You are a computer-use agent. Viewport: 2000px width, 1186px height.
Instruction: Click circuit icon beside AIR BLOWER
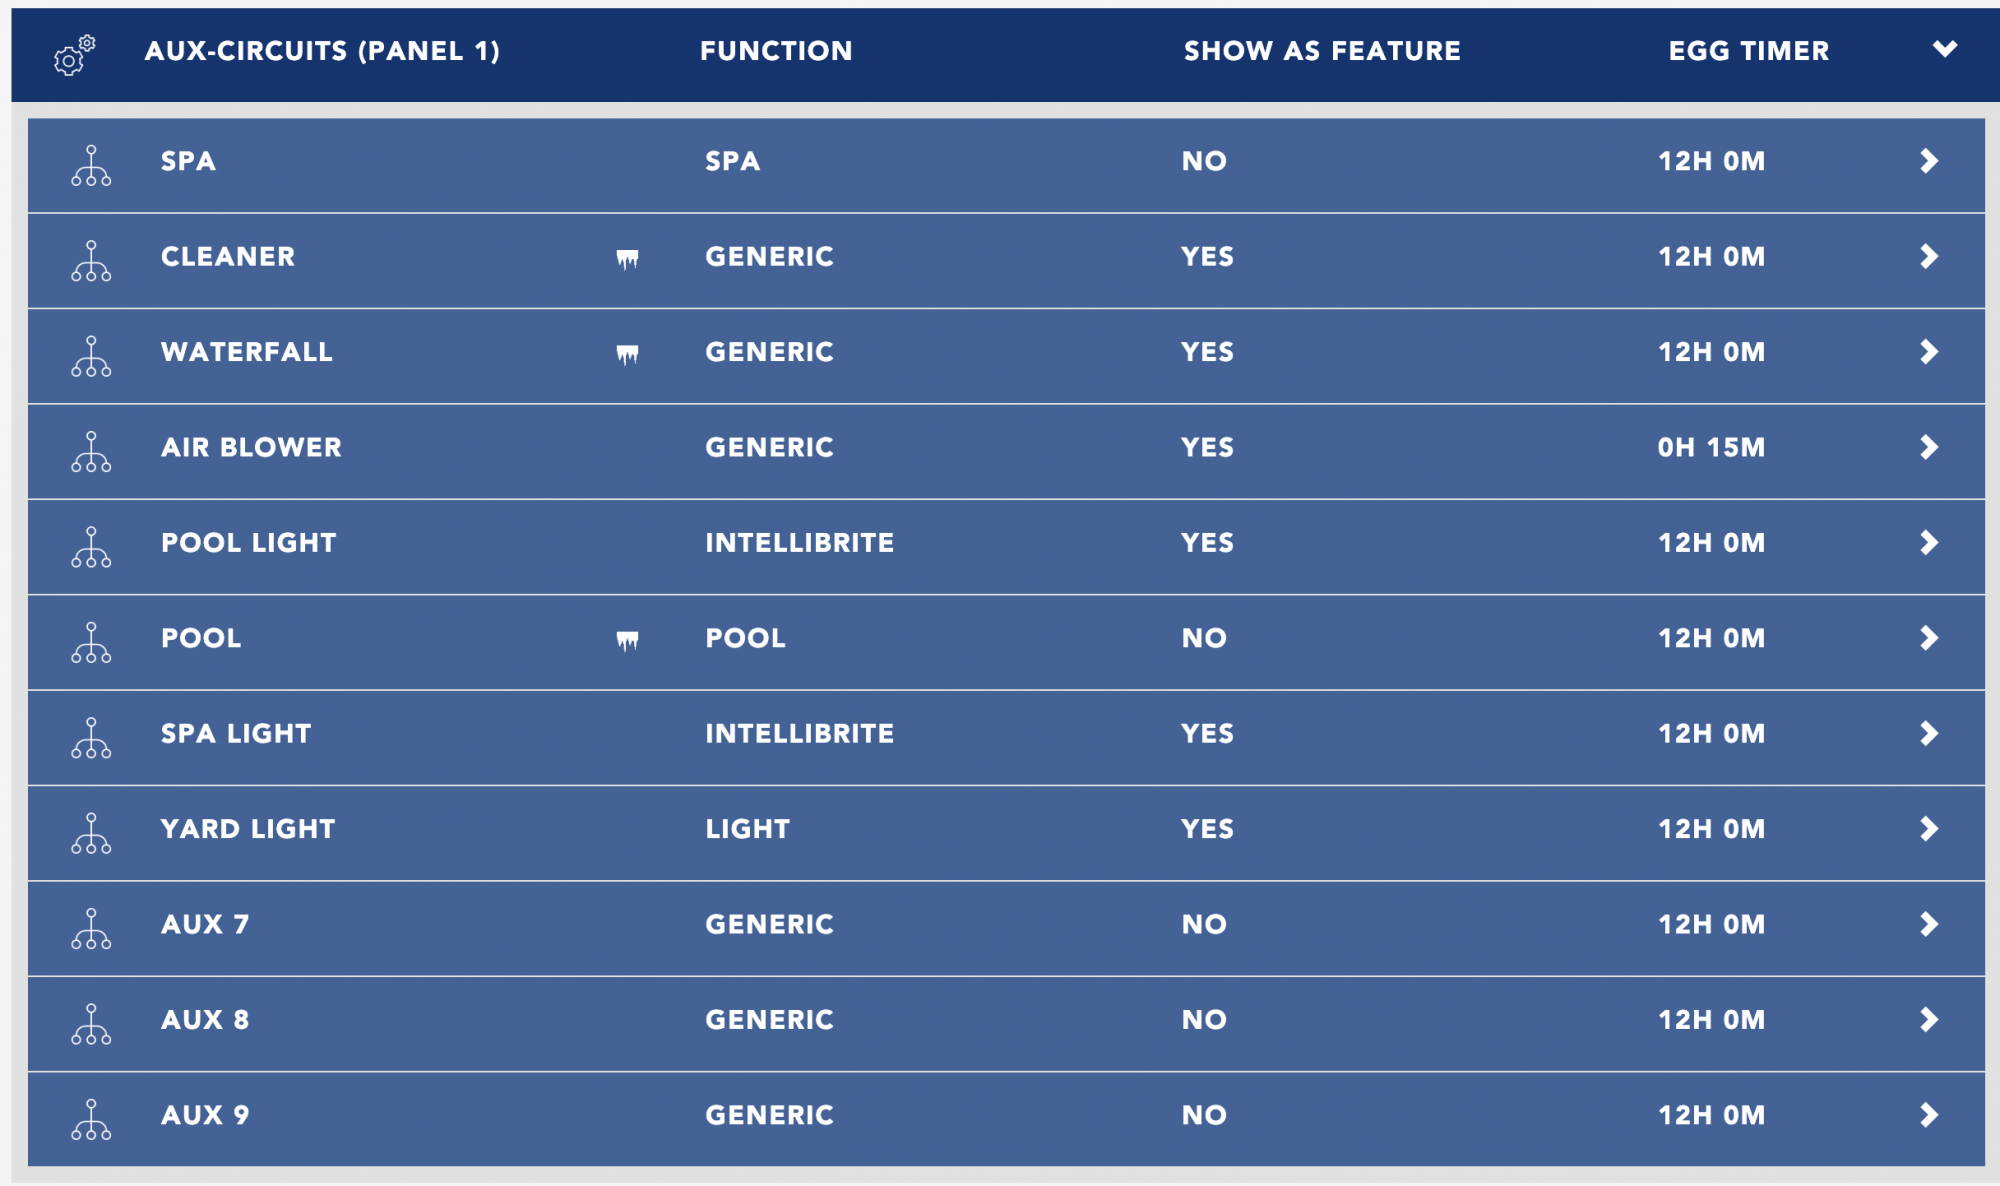point(91,452)
